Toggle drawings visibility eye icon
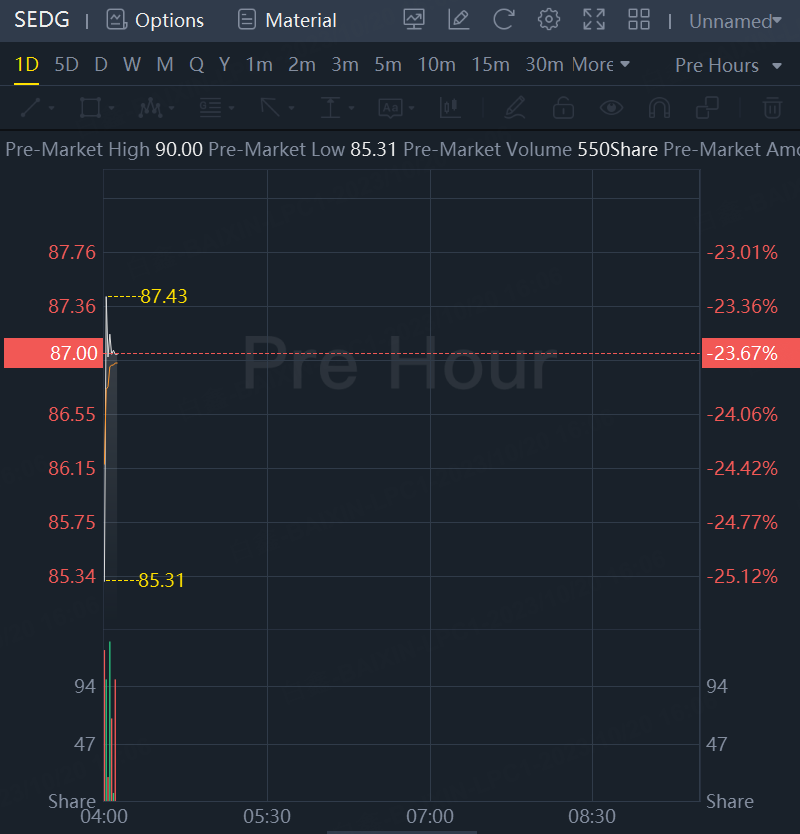The height and width of the screenshot is (834, 800). 611,107
